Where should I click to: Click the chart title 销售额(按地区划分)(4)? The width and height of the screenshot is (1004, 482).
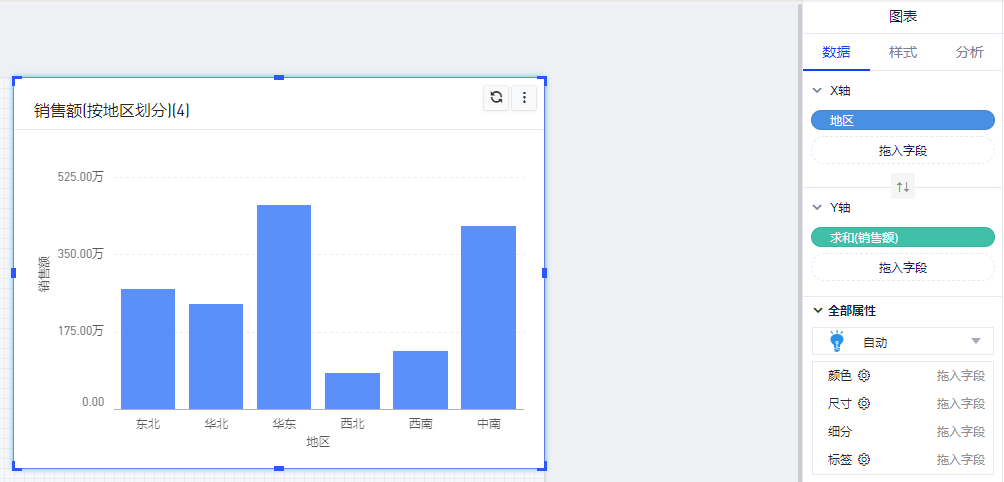pos(112,111)
